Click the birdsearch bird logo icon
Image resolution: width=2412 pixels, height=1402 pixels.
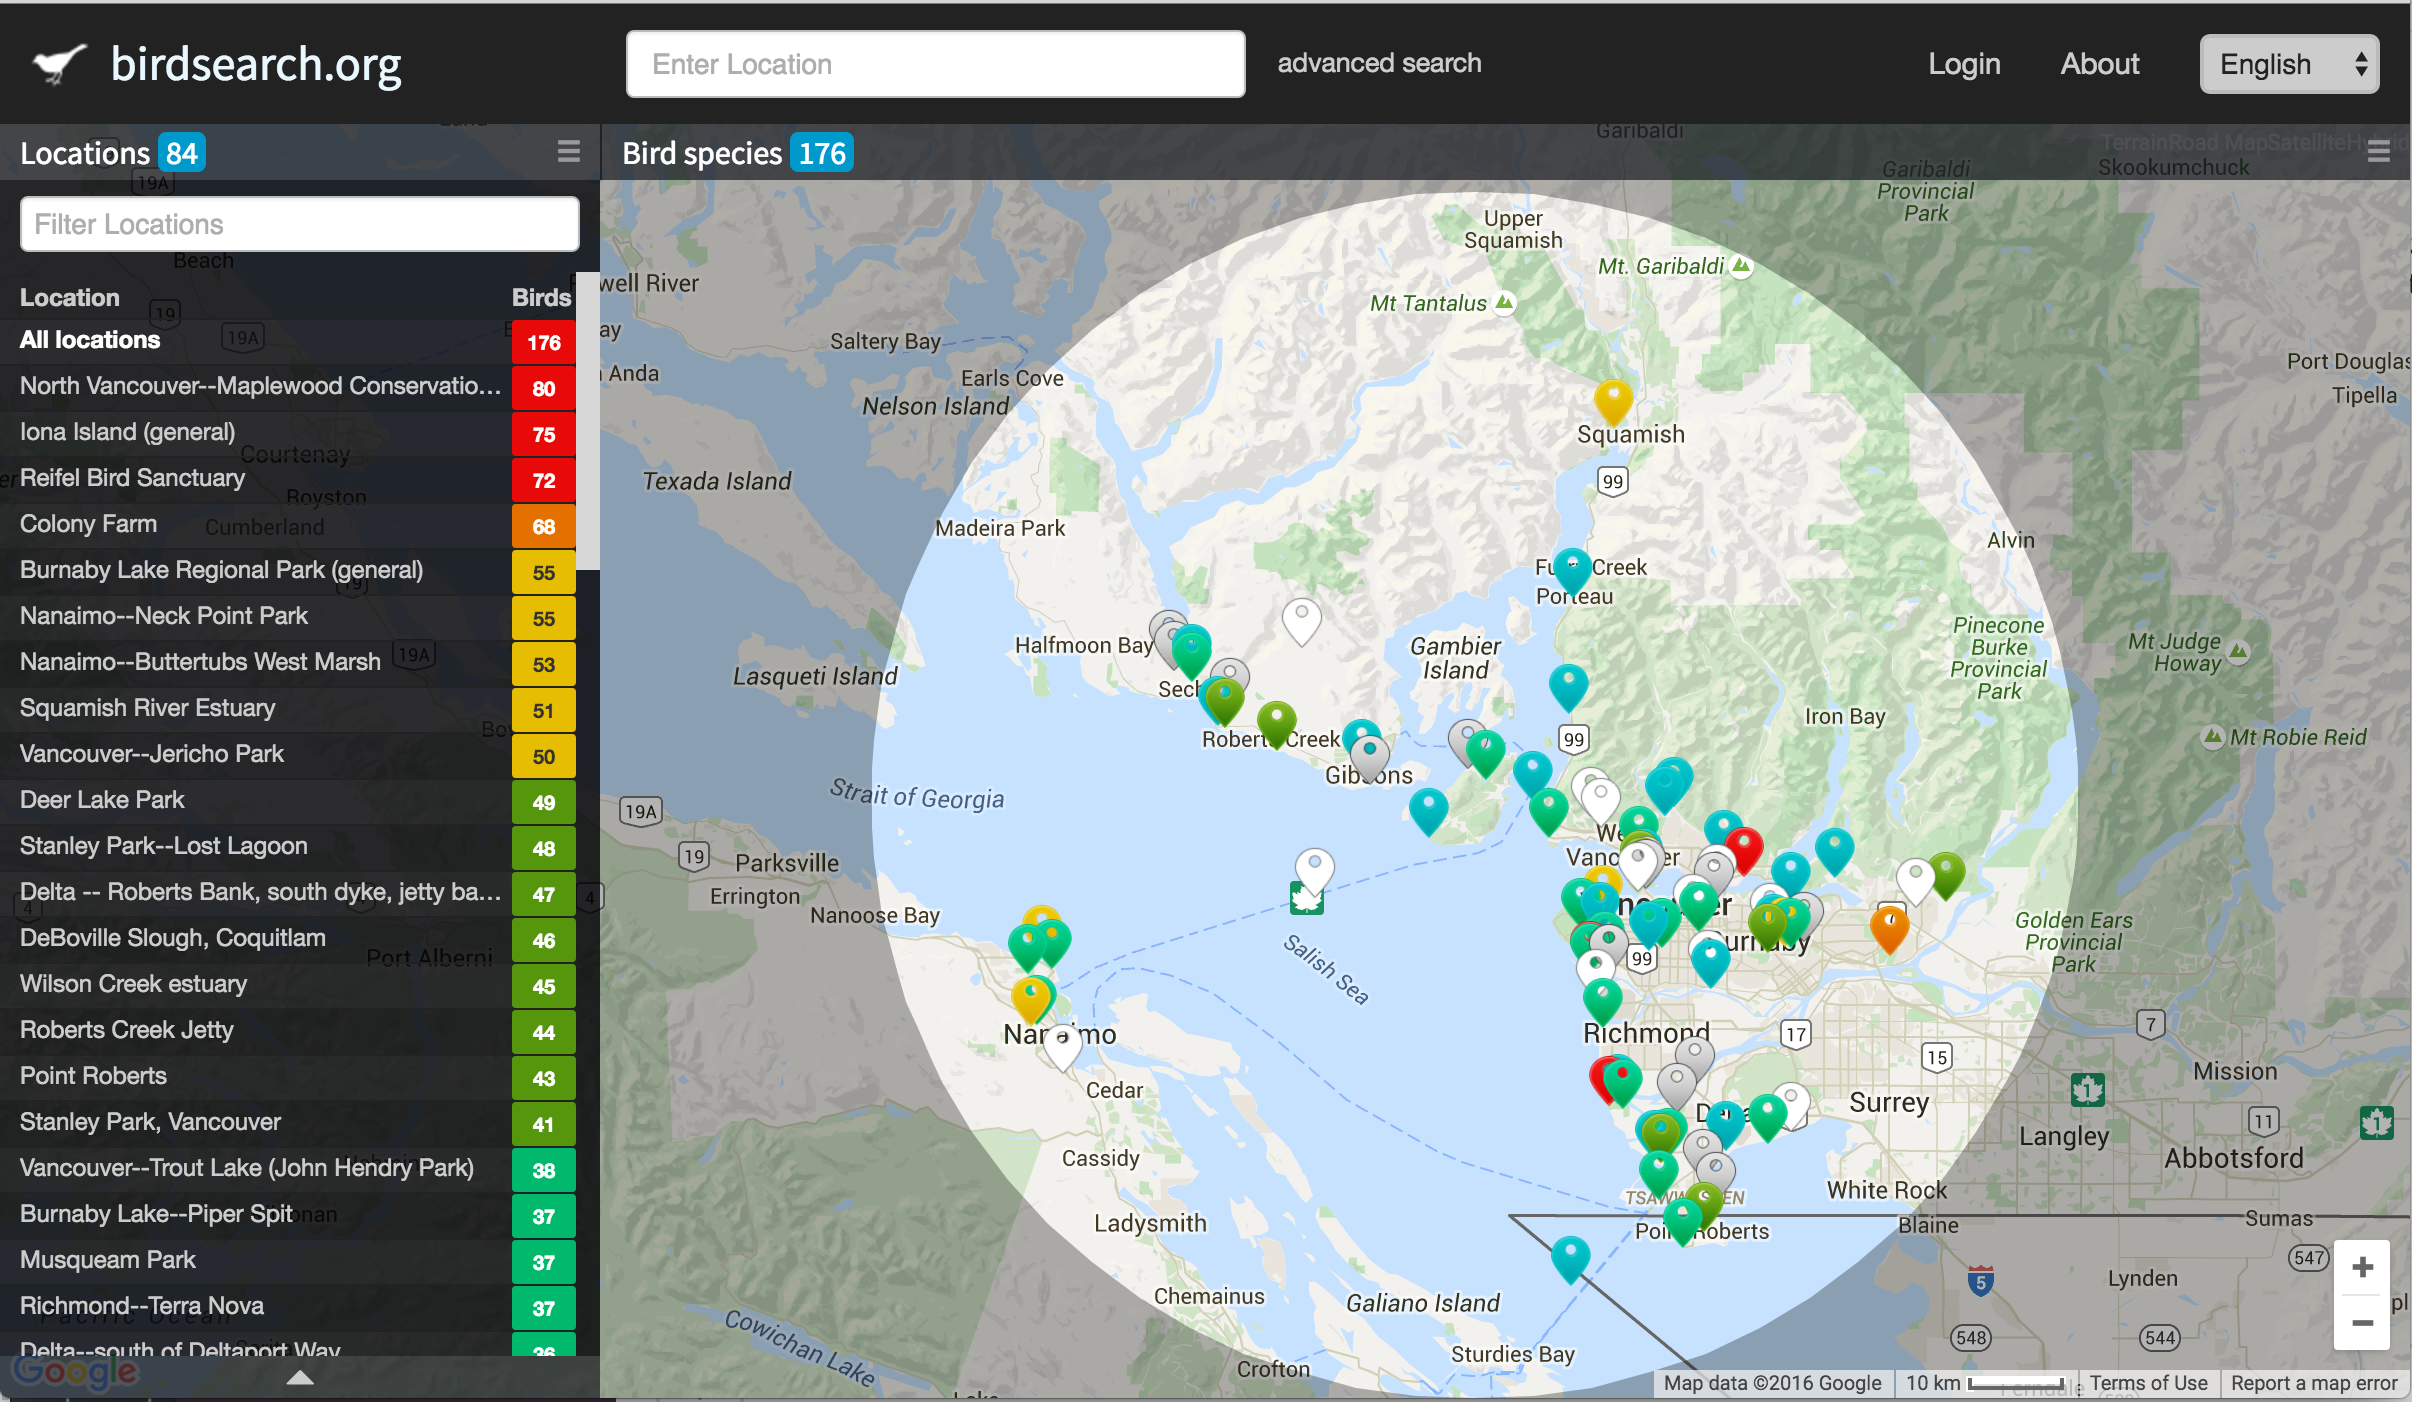coord(59,65)
